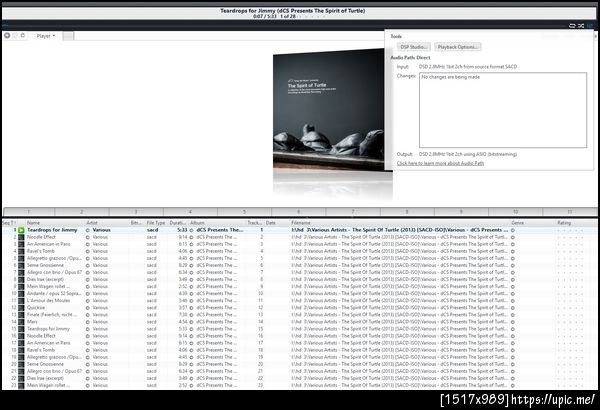
Task: Select the Quickie track in row 12
Action: 36,307
